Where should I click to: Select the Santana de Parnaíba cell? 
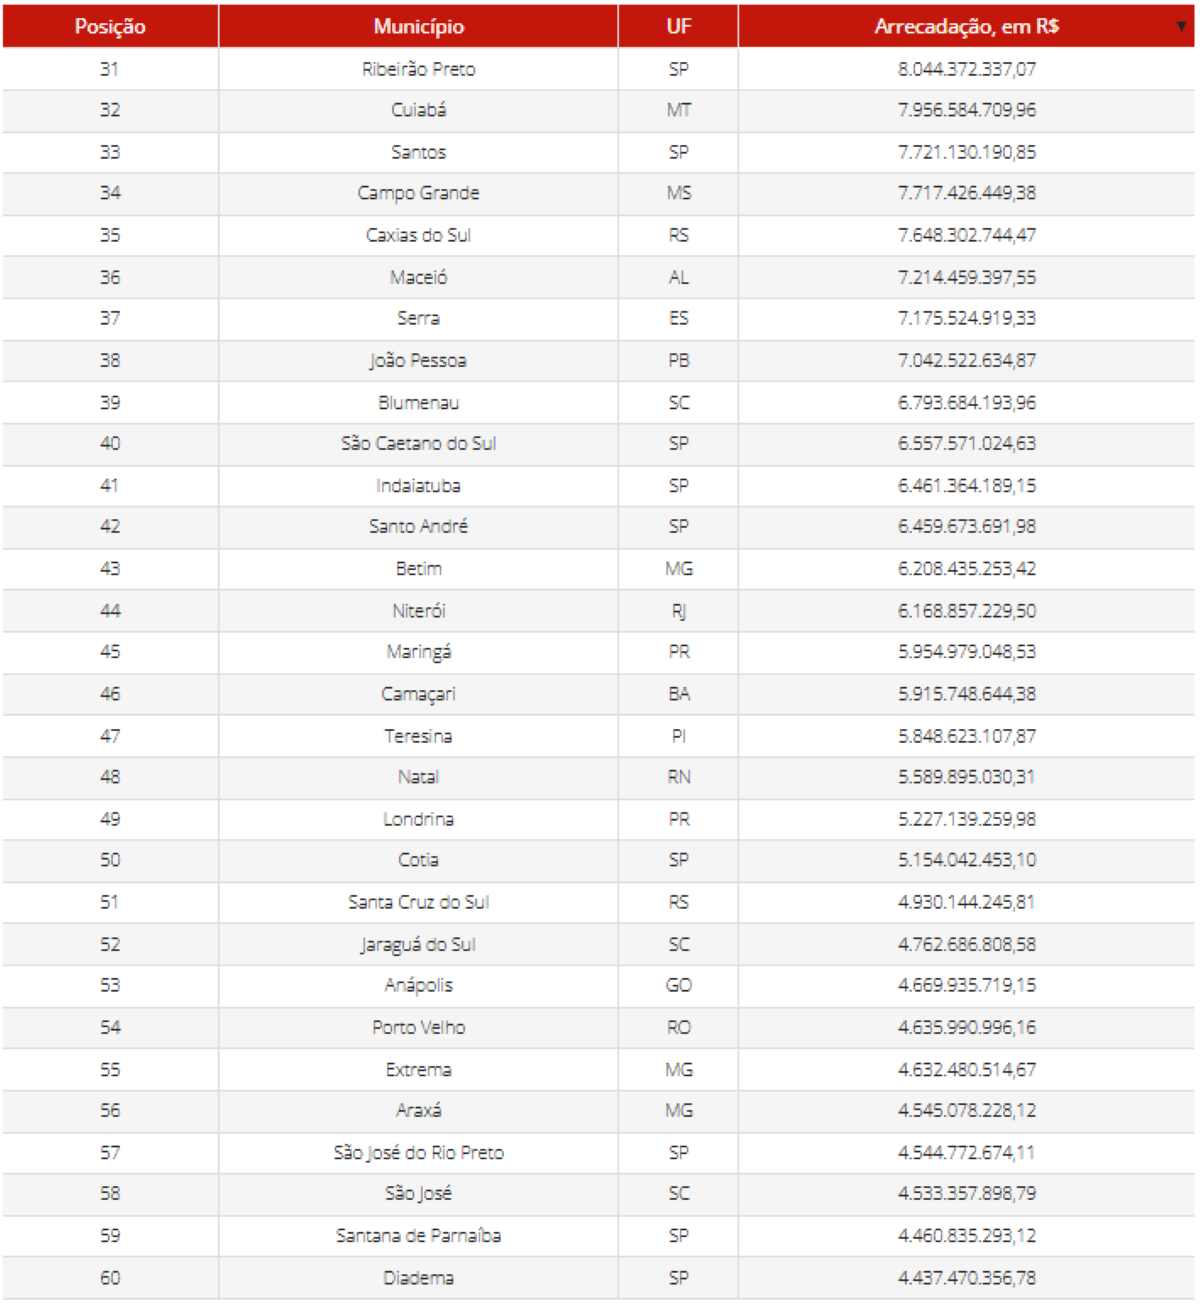(418, 1235)
